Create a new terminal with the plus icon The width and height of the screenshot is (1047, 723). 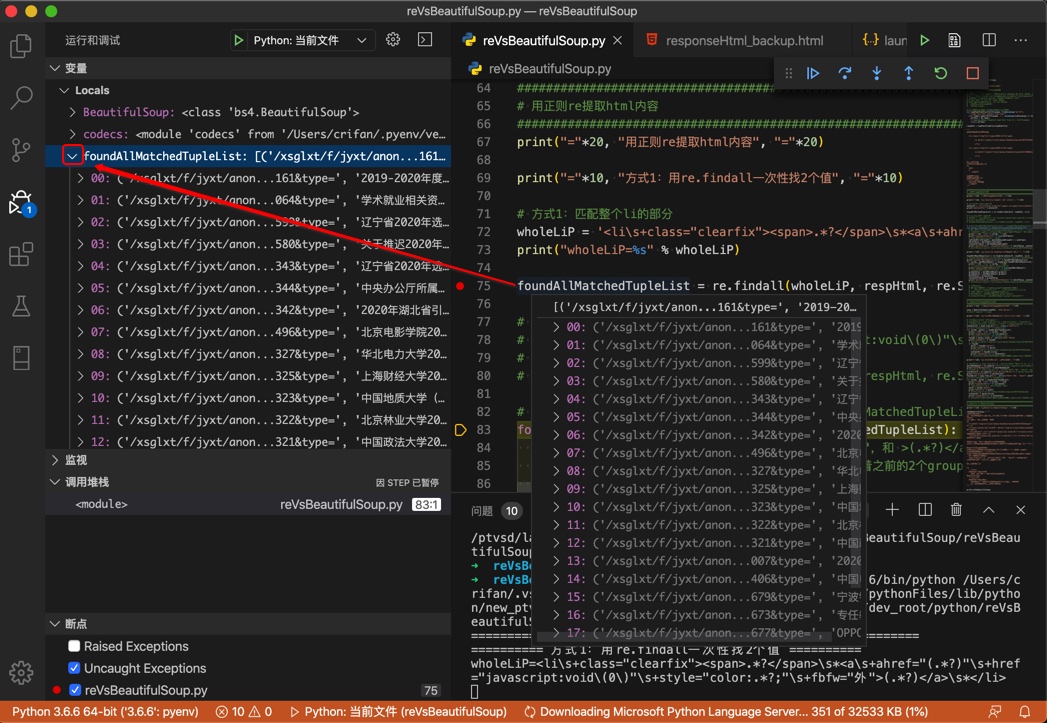pyautogui.click(x=892, y=510)
